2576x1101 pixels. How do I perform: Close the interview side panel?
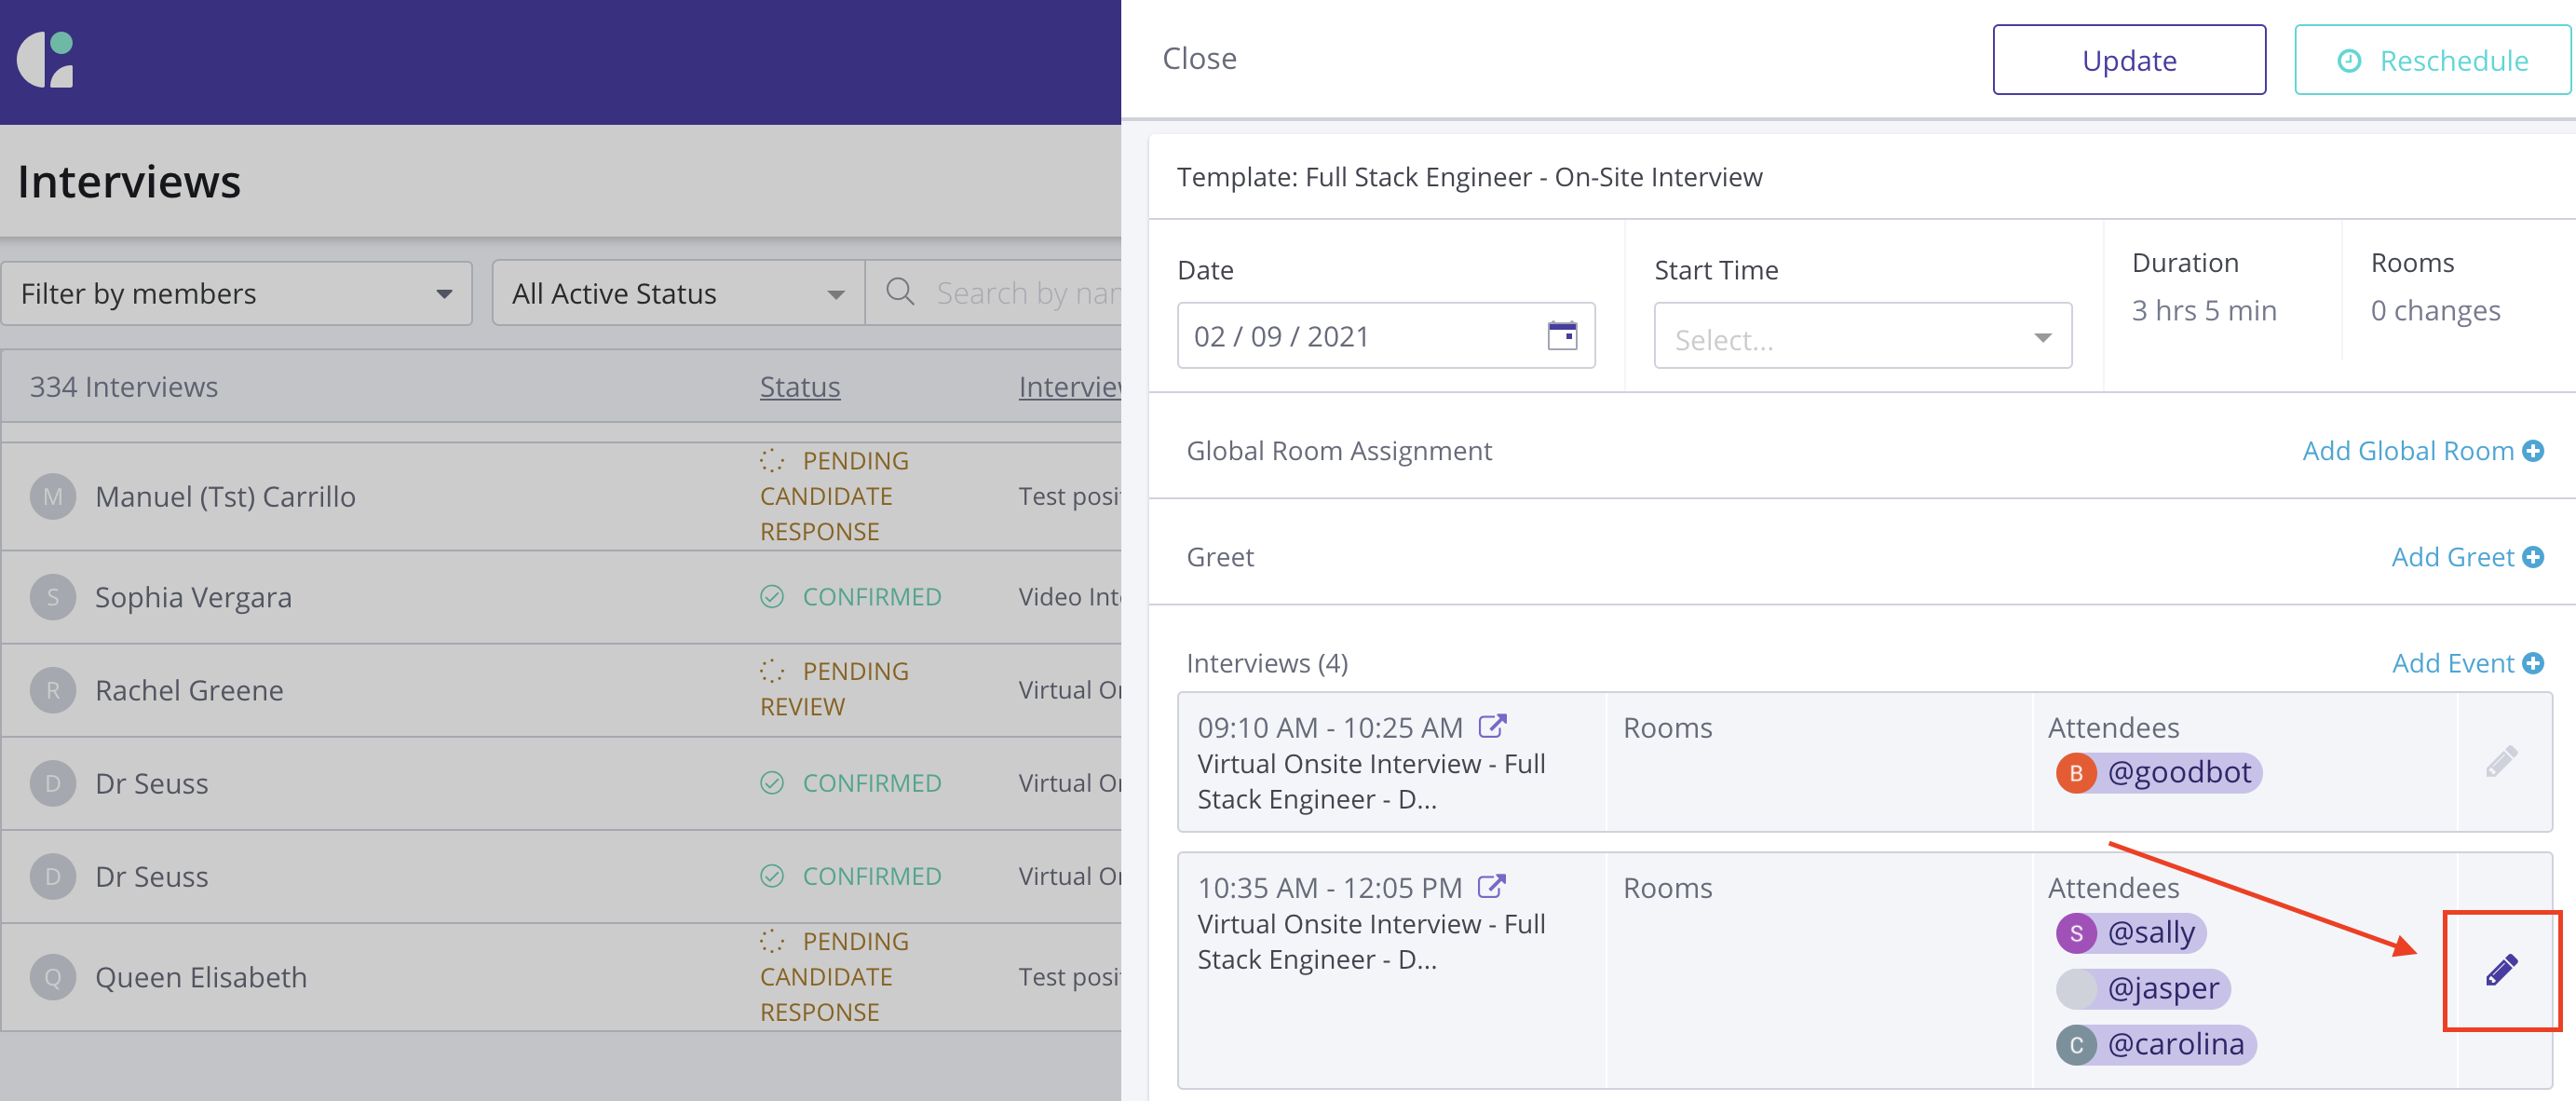click(1199, 59)
